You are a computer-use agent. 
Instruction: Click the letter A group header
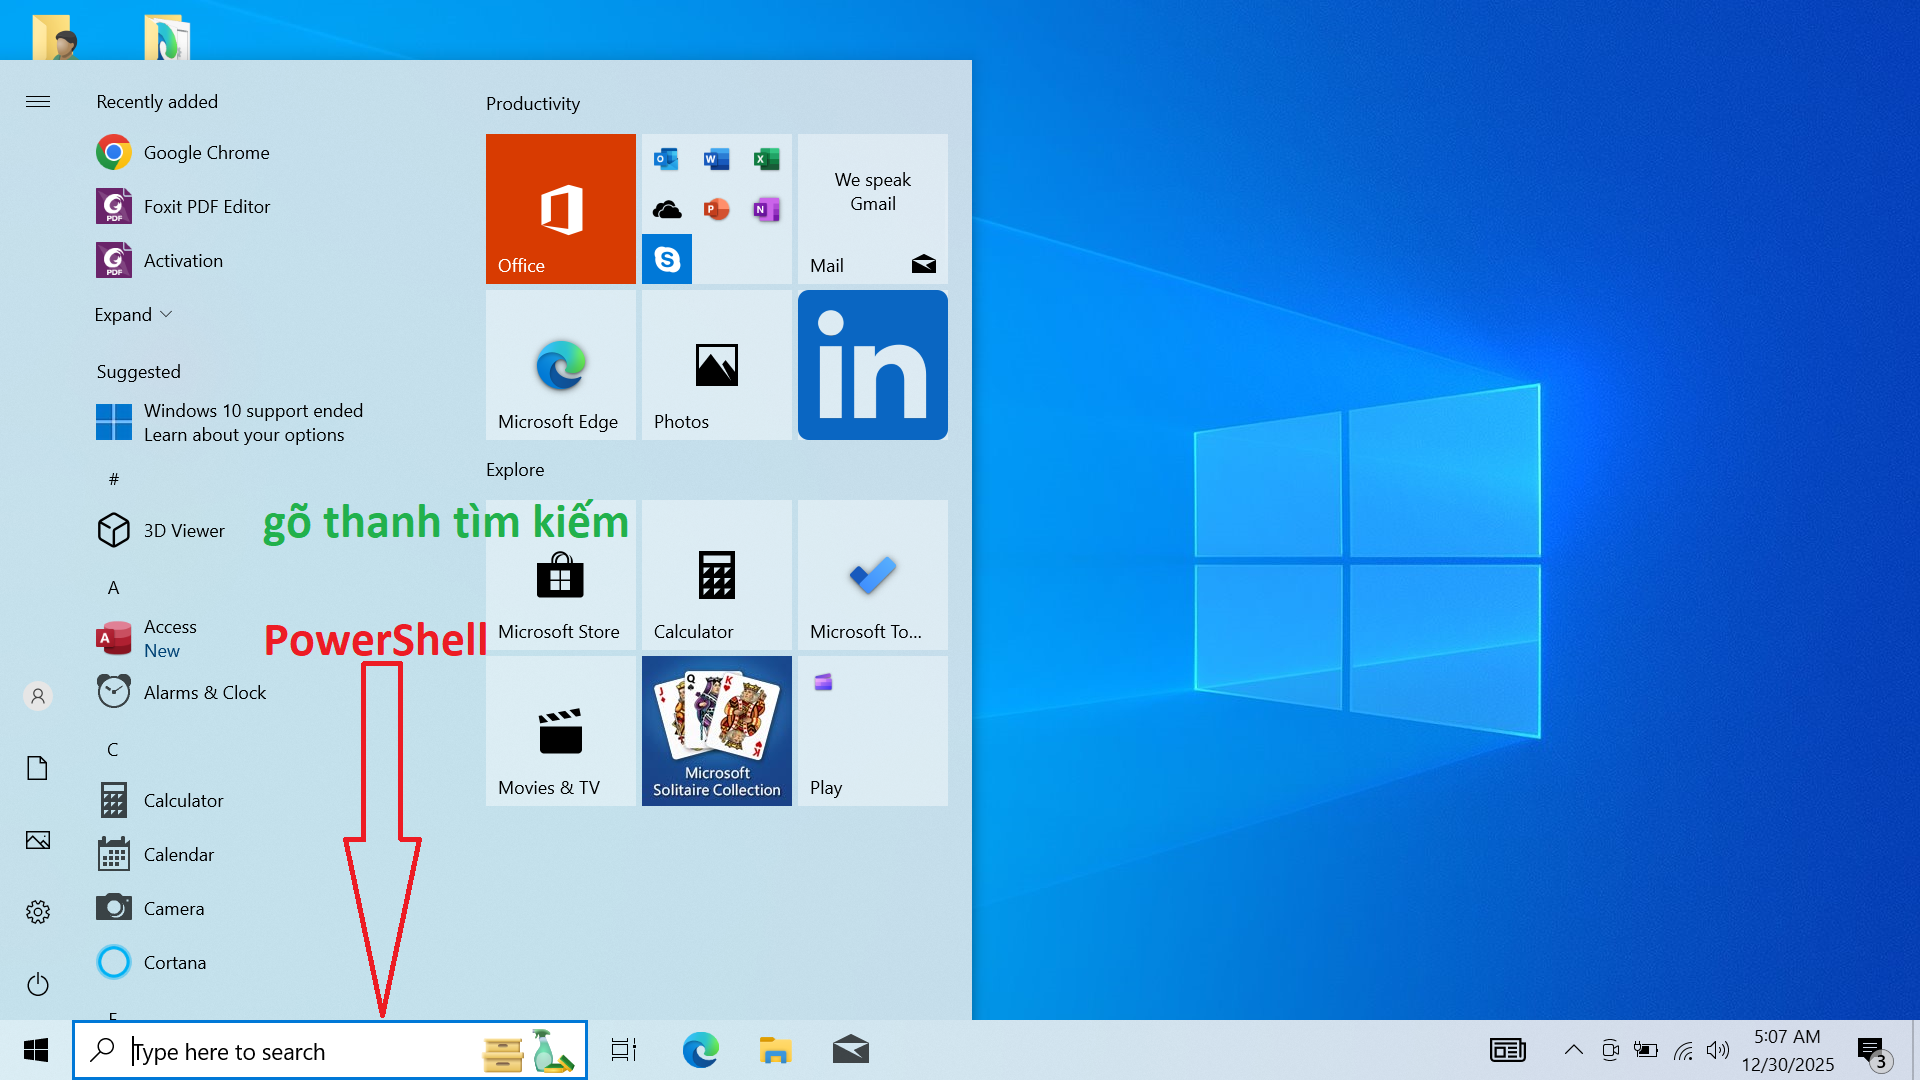pyautogui.click(x=113, y=588)
